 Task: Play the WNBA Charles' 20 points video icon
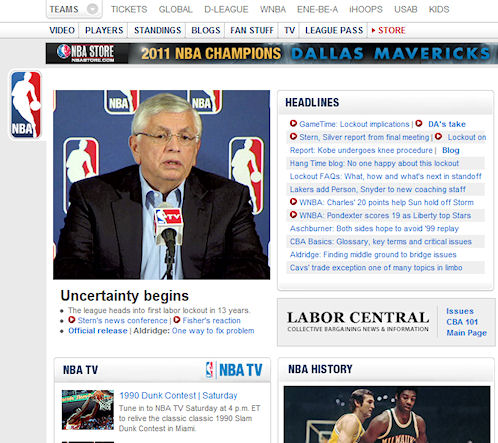click(293, 201)
